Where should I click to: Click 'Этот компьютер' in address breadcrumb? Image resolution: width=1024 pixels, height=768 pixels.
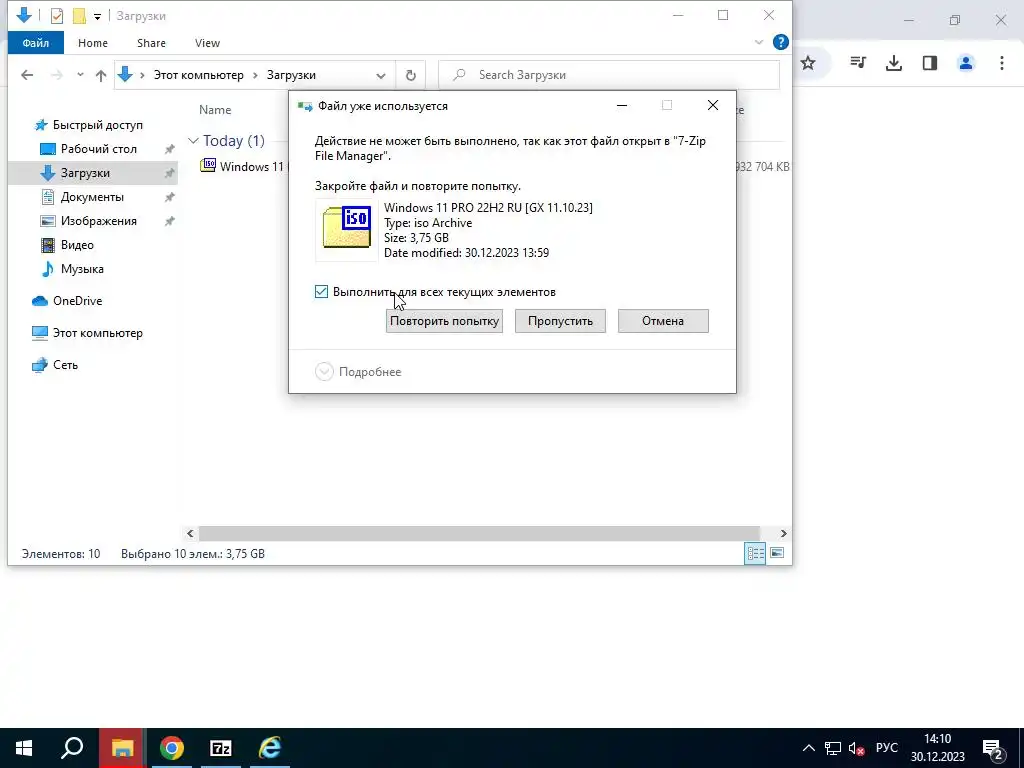click(x=199, y=75)
